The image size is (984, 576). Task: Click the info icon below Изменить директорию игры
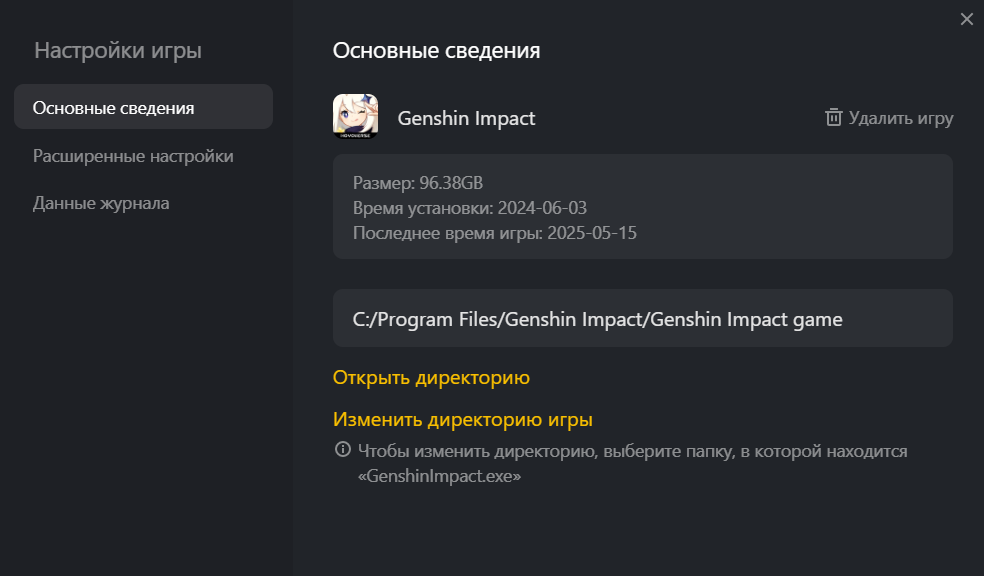[x=343, y=451]
